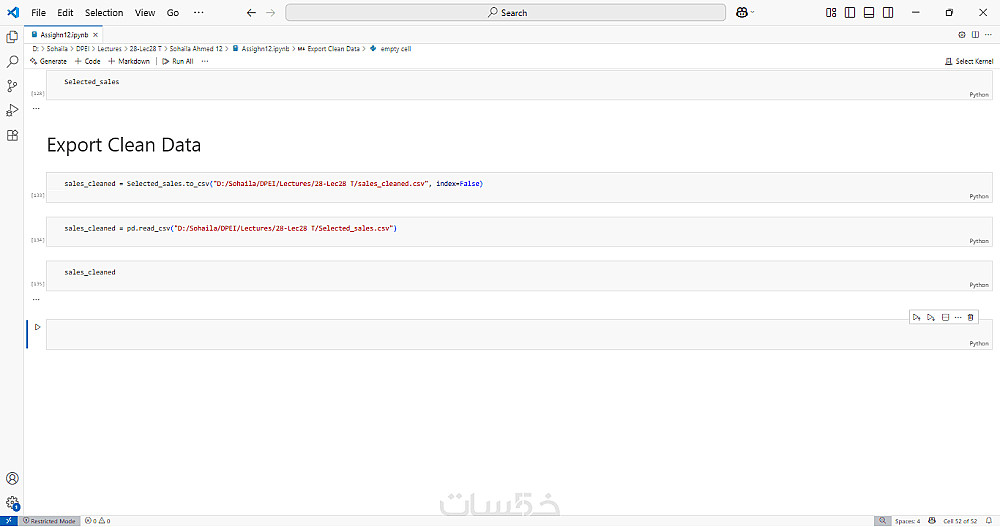Split the editor right

tap(975, 34)
